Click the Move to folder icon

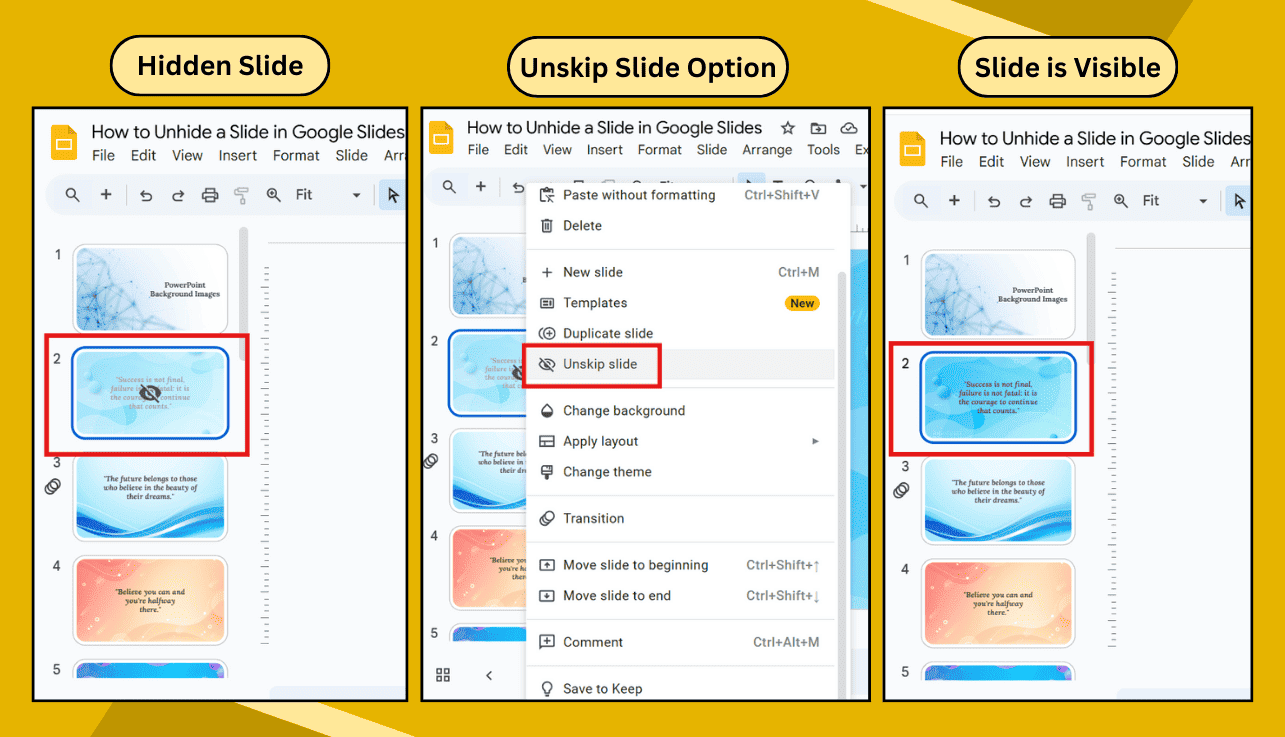[818, 128]
